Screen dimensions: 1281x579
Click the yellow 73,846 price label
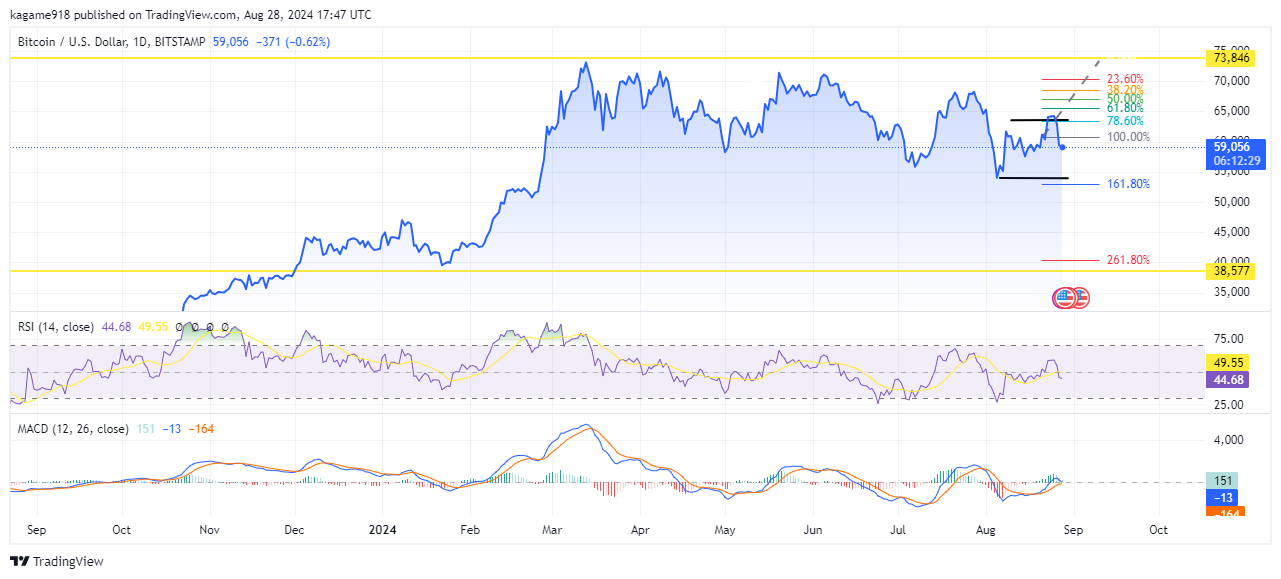(1232, 59)
